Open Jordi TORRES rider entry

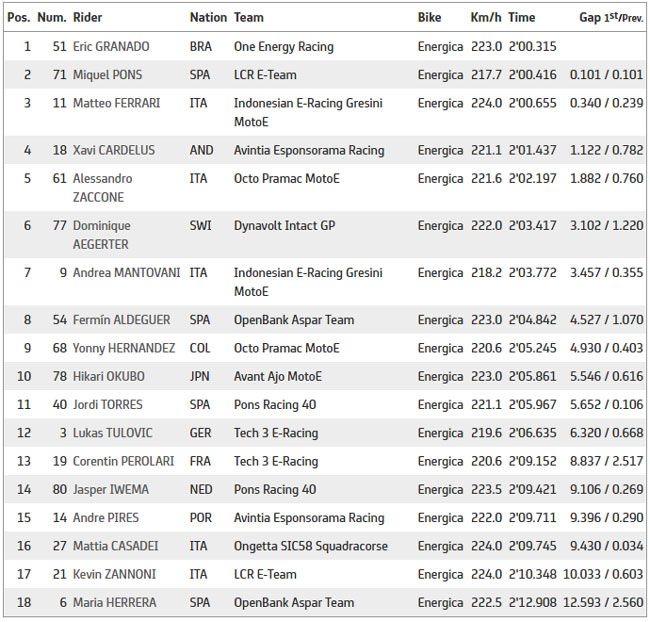coord(108,405)
